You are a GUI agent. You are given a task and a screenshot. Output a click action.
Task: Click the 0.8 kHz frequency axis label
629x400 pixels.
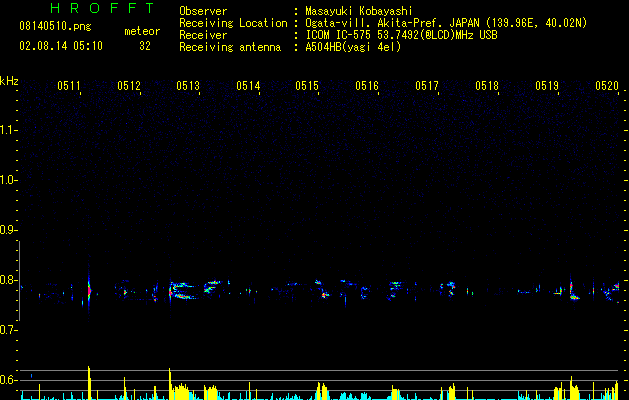[x=8, y=280]
